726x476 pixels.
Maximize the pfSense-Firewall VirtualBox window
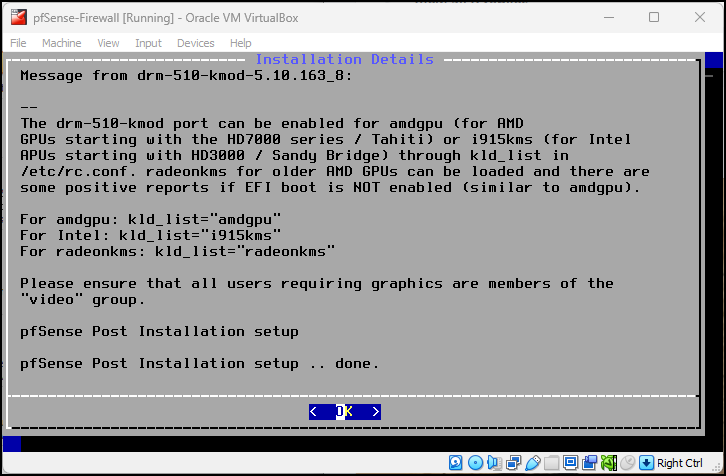pos(654,18)
